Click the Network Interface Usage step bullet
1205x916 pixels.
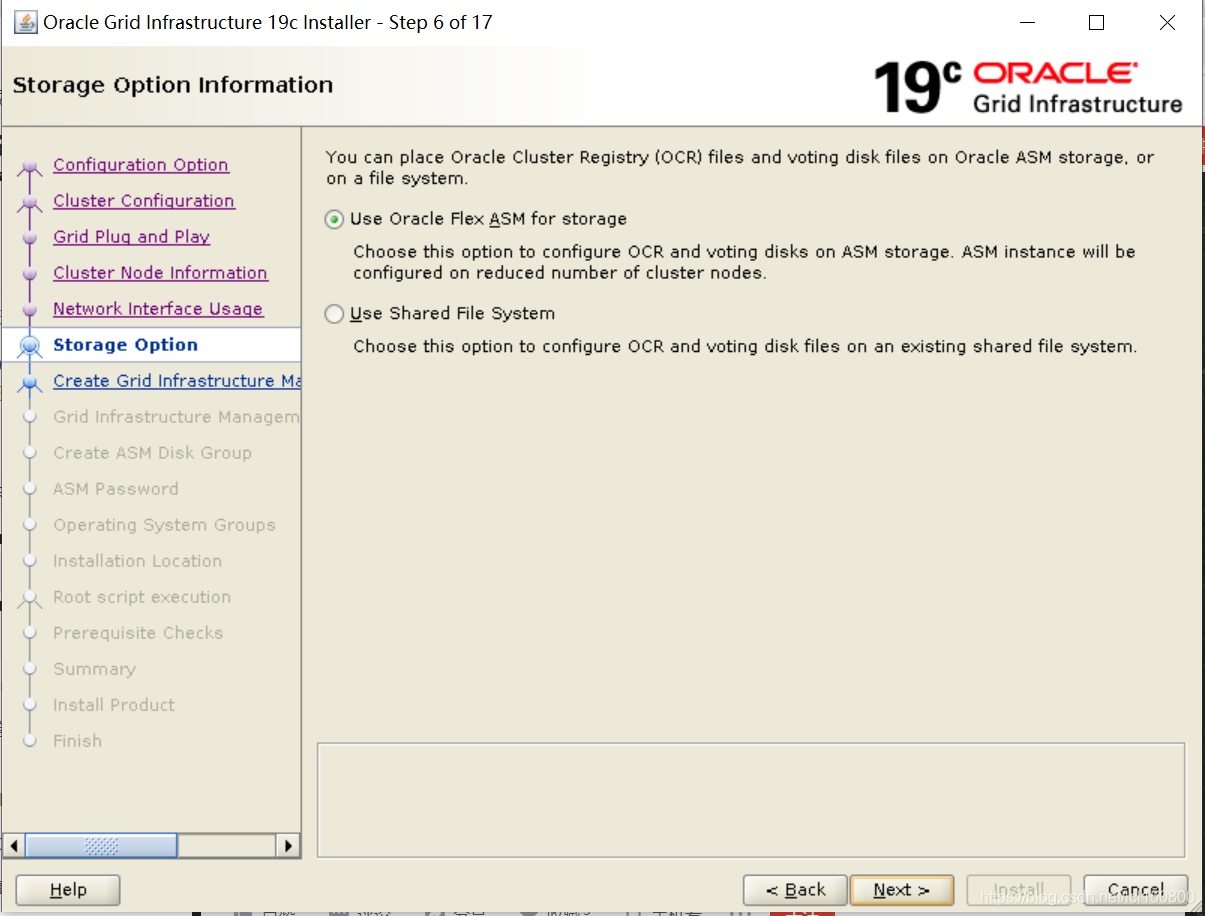31,309
